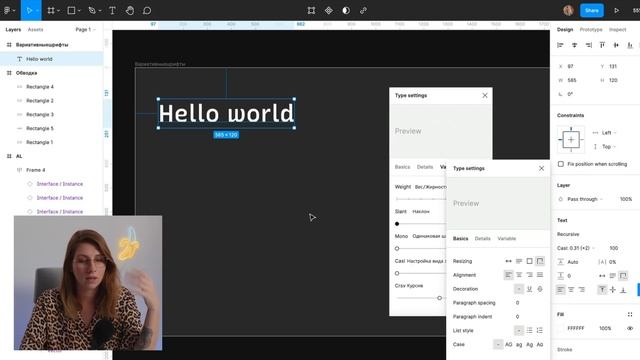
Task: Click the align left icon in Design panel
Action: (x=560, y=45)
